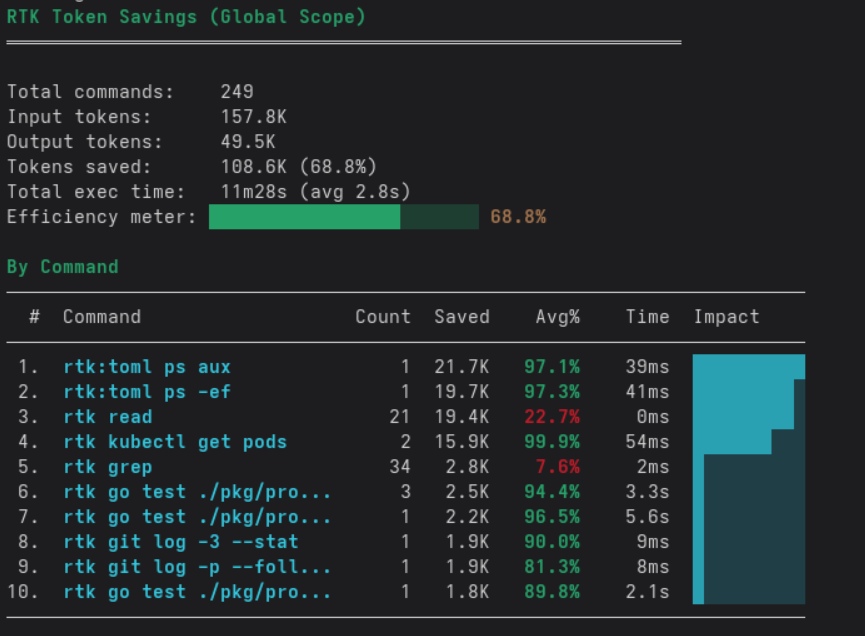Screen dimensions: 865x636
Task: Select the 'rtk:toml ps aux' command
Action: coord(147,367)
